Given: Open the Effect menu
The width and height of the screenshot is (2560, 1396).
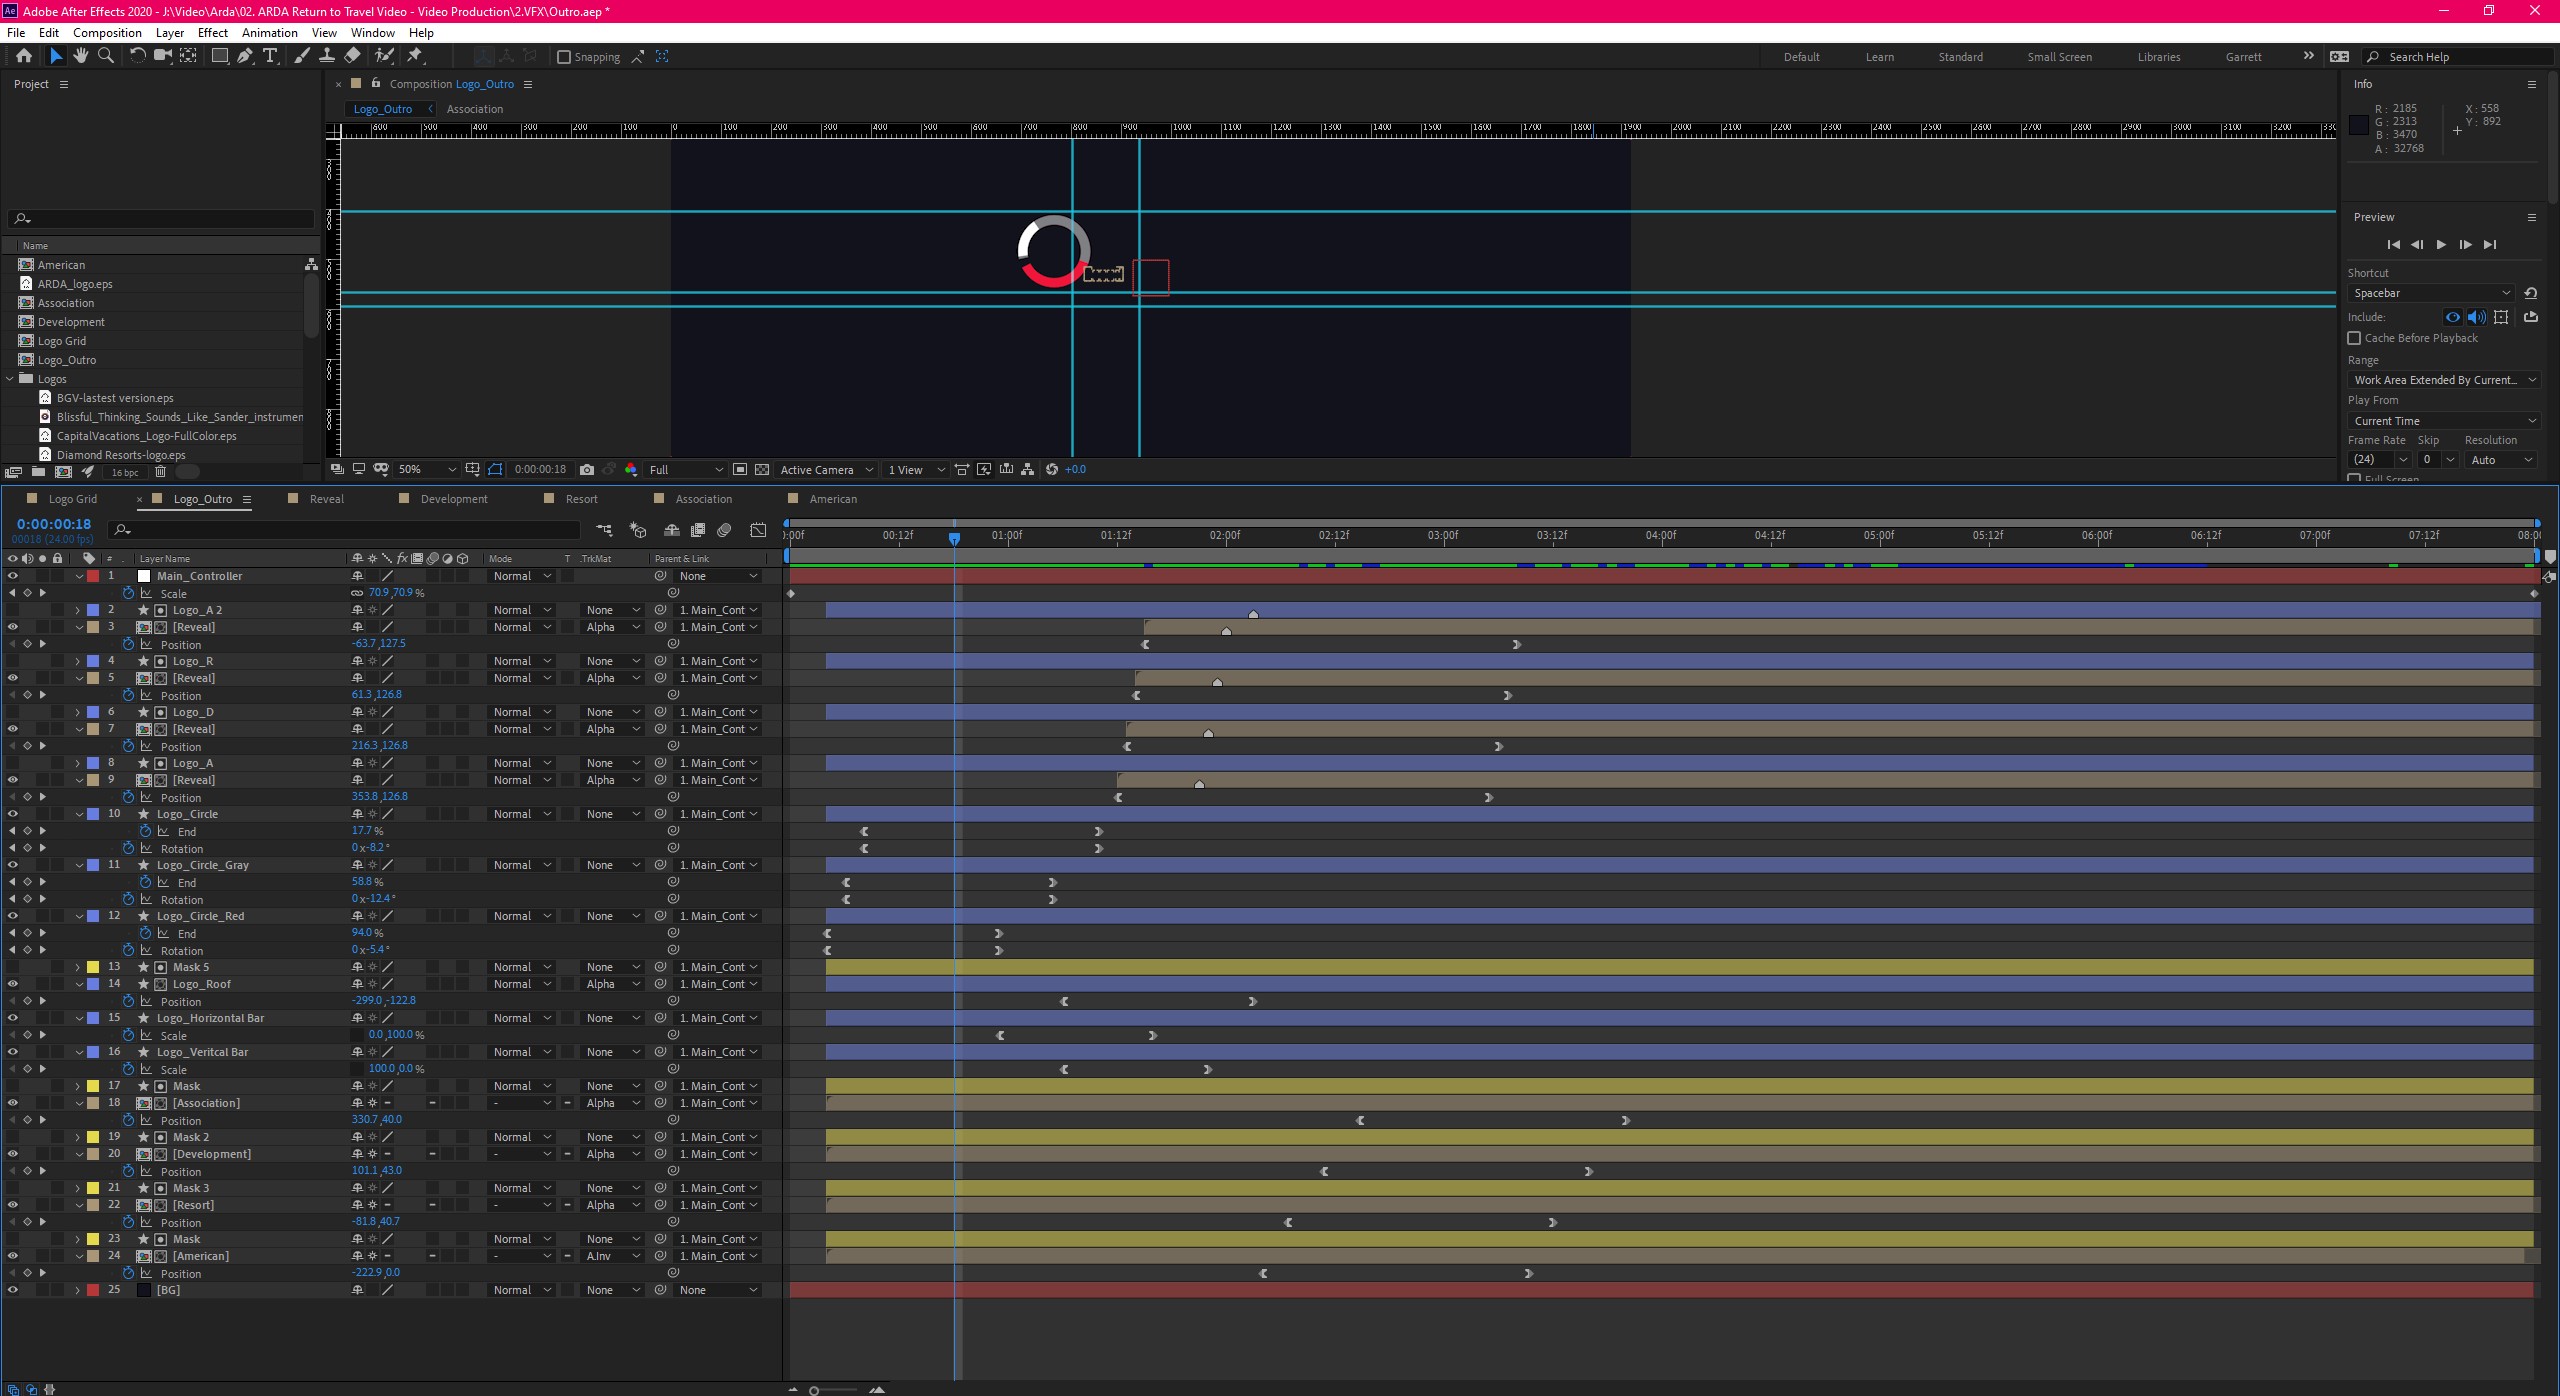Looking at the screenshot, I should 212,33.
